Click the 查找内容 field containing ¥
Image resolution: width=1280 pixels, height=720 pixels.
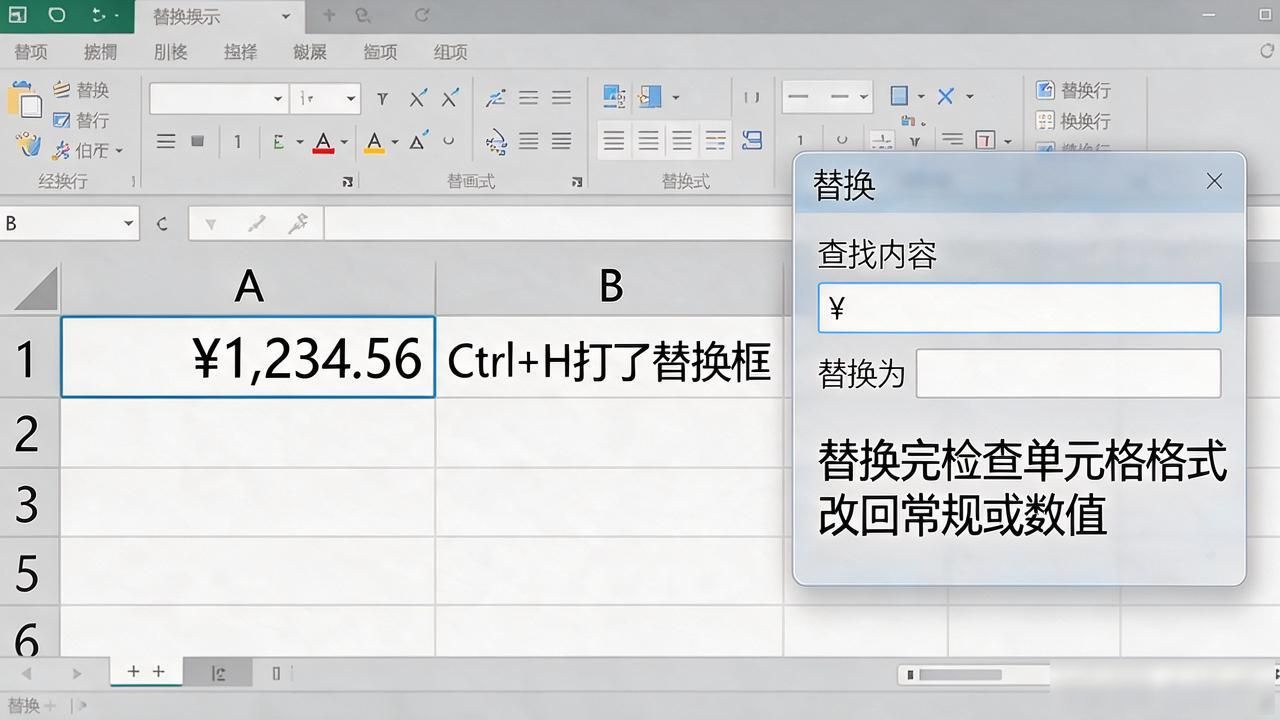(1019, 307)
